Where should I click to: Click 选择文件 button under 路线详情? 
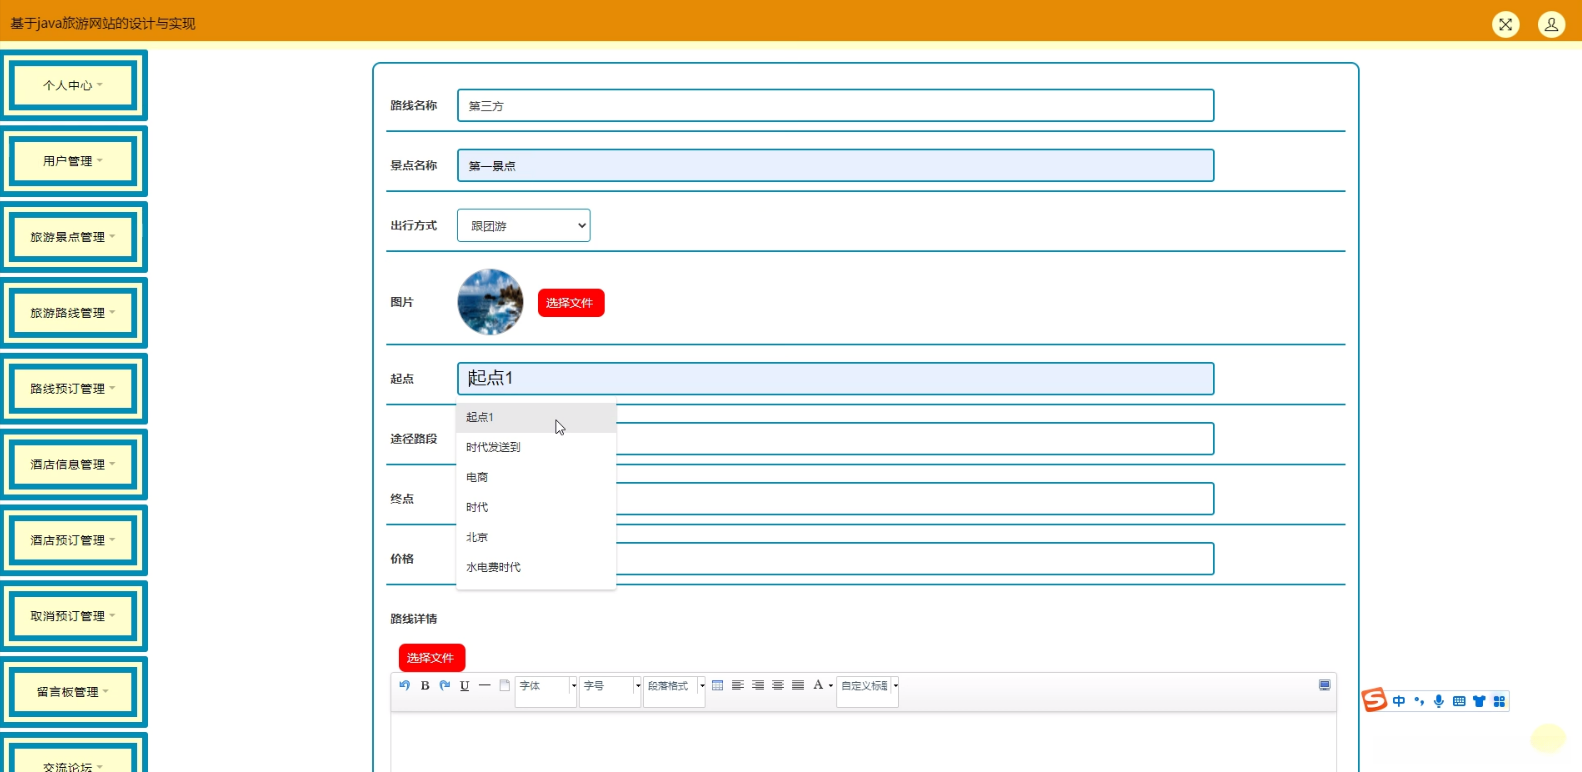click(x=432, y=658)
